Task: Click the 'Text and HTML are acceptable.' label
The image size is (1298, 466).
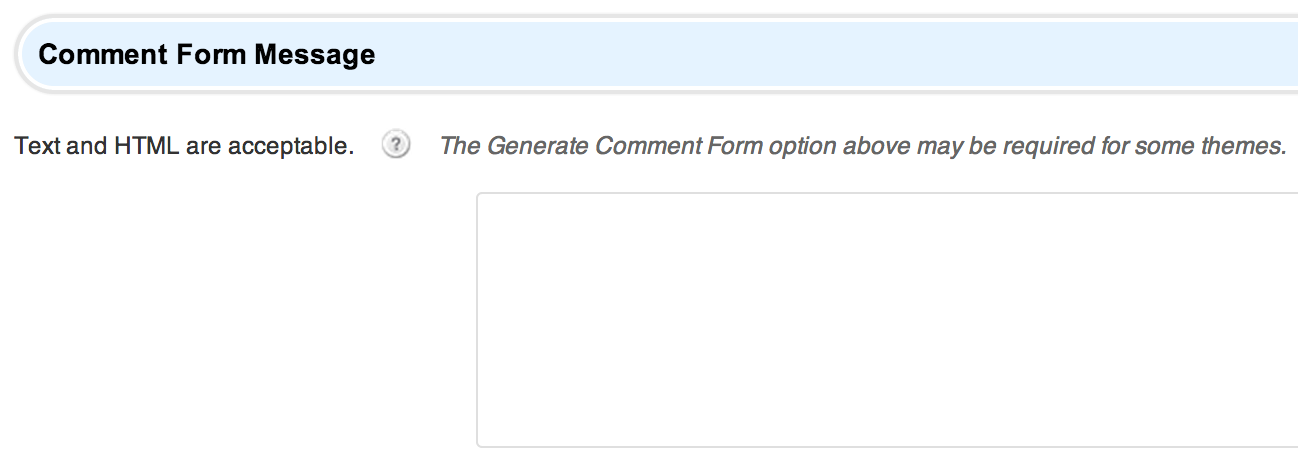Action: [185, 146]
